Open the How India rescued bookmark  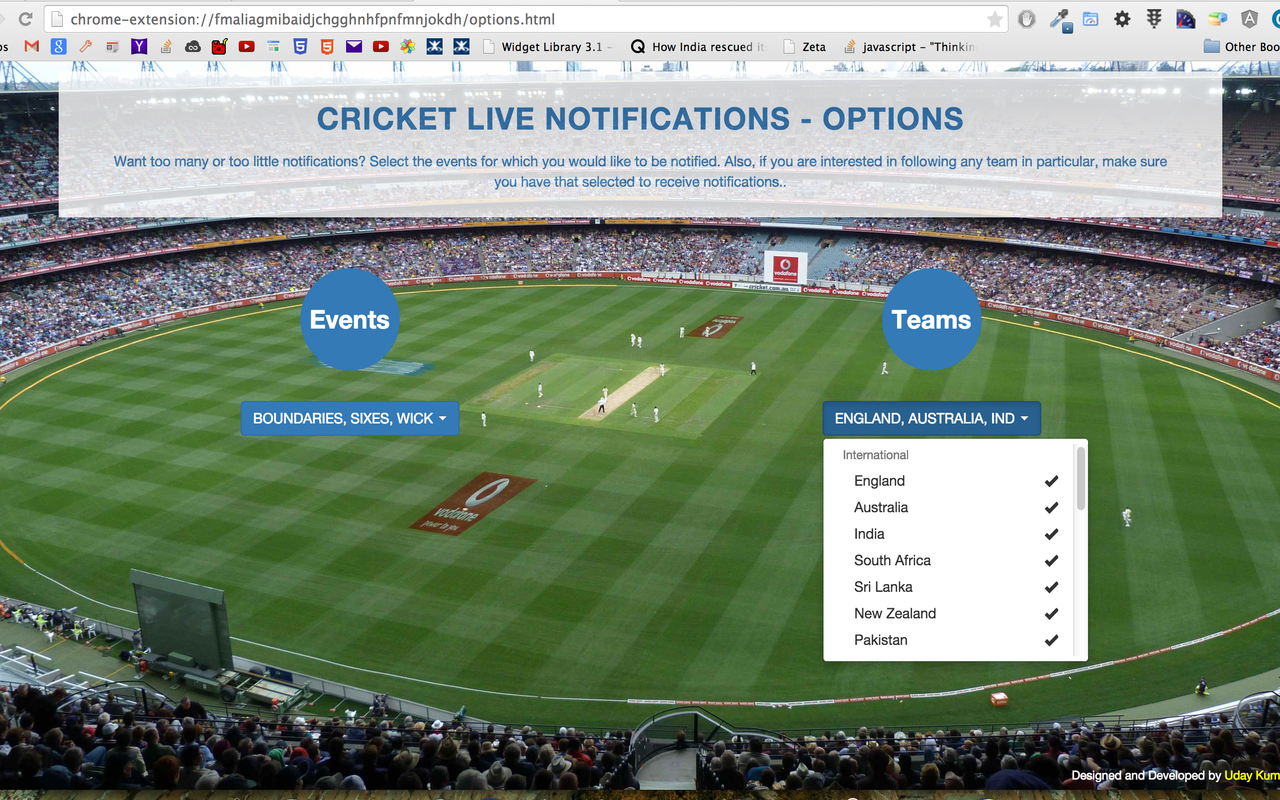point(700,46)
